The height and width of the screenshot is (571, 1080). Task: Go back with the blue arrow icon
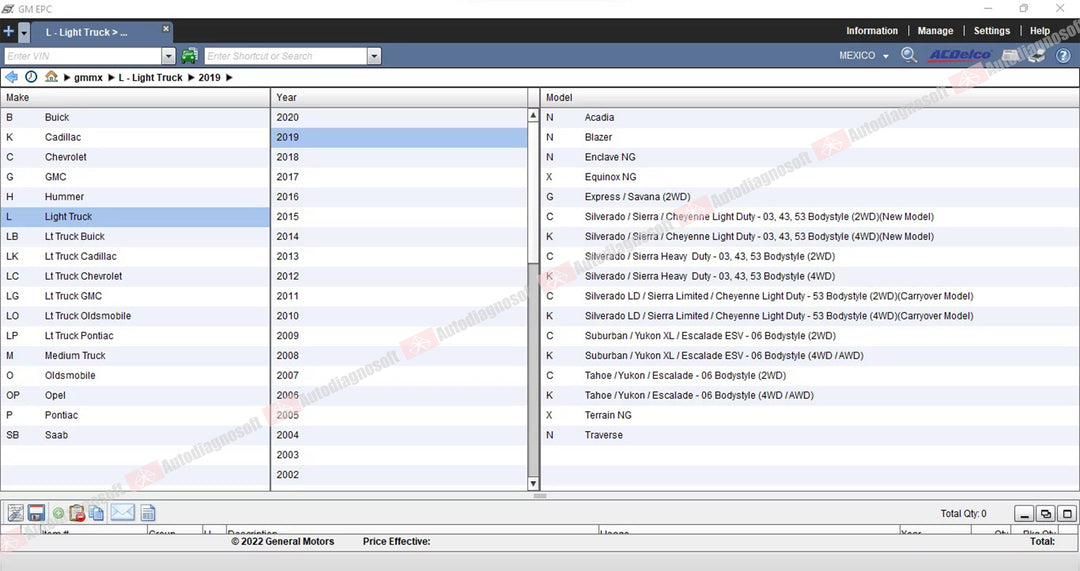11,77
